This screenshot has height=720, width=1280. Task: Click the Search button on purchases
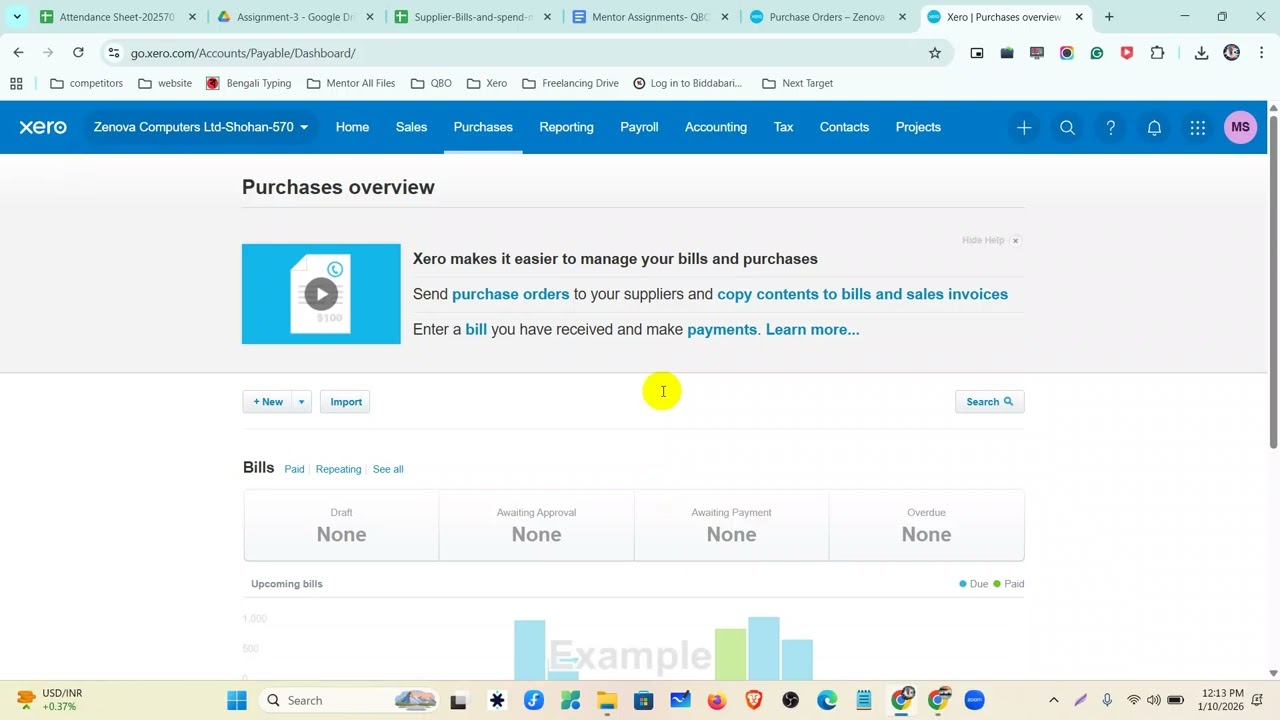989,402
